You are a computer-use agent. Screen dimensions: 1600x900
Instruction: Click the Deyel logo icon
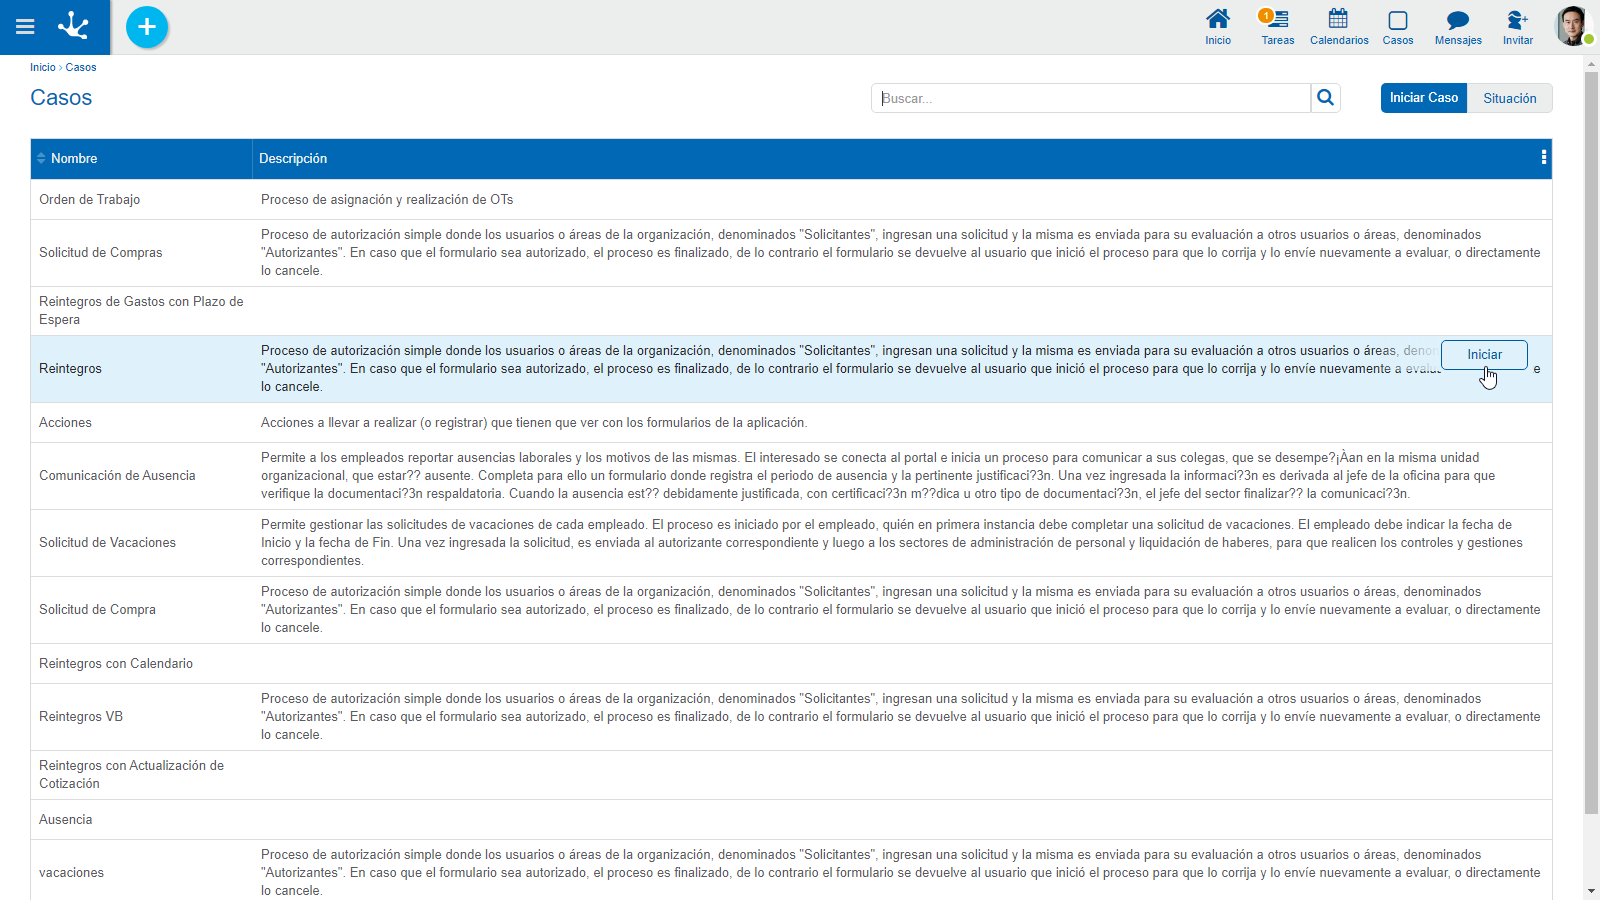[73, 27]
